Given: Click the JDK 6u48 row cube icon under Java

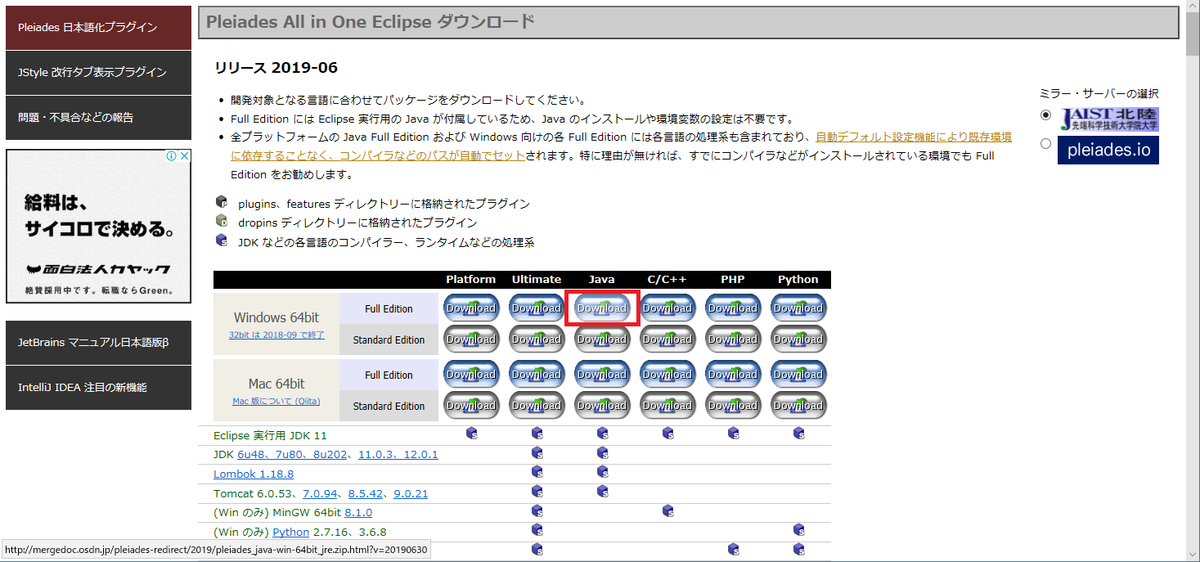Looking at the screenshot, I should click(603, 453).
